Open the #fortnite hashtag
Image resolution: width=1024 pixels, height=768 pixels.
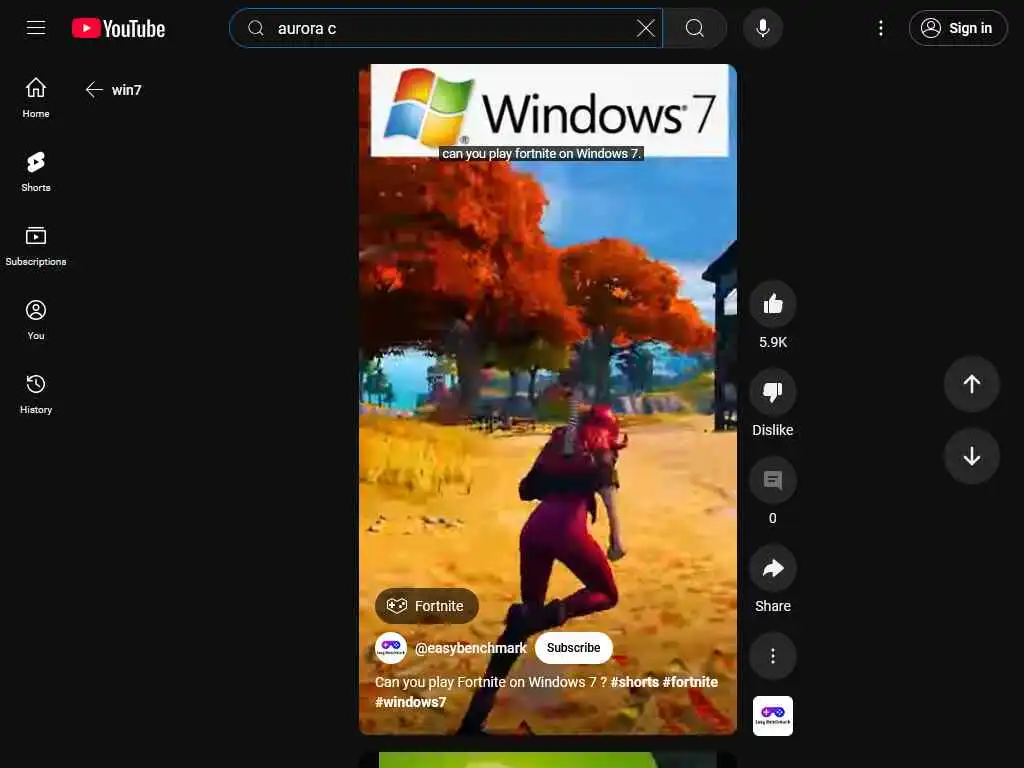(x=690, y=682)
